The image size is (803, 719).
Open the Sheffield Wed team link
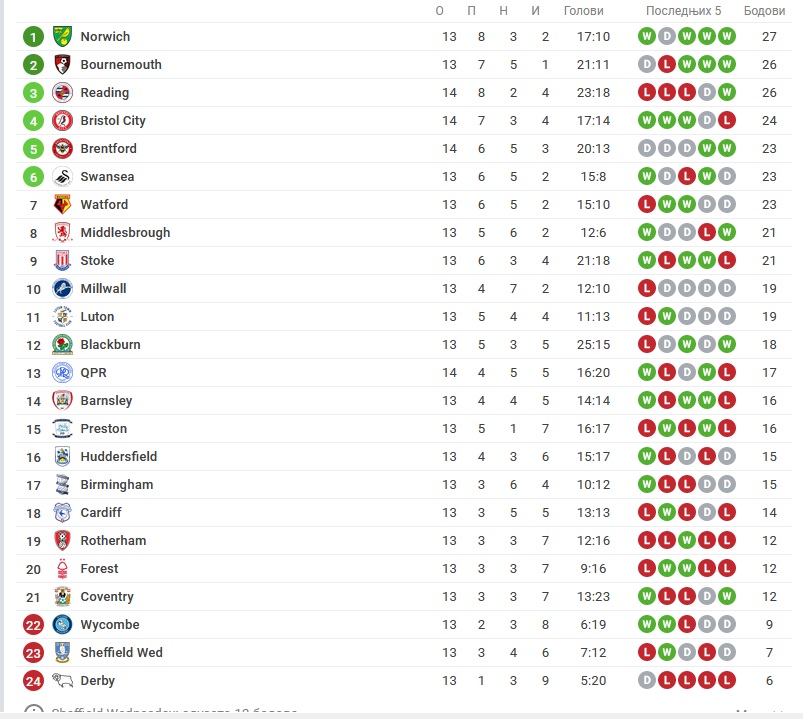pos(121,652)
